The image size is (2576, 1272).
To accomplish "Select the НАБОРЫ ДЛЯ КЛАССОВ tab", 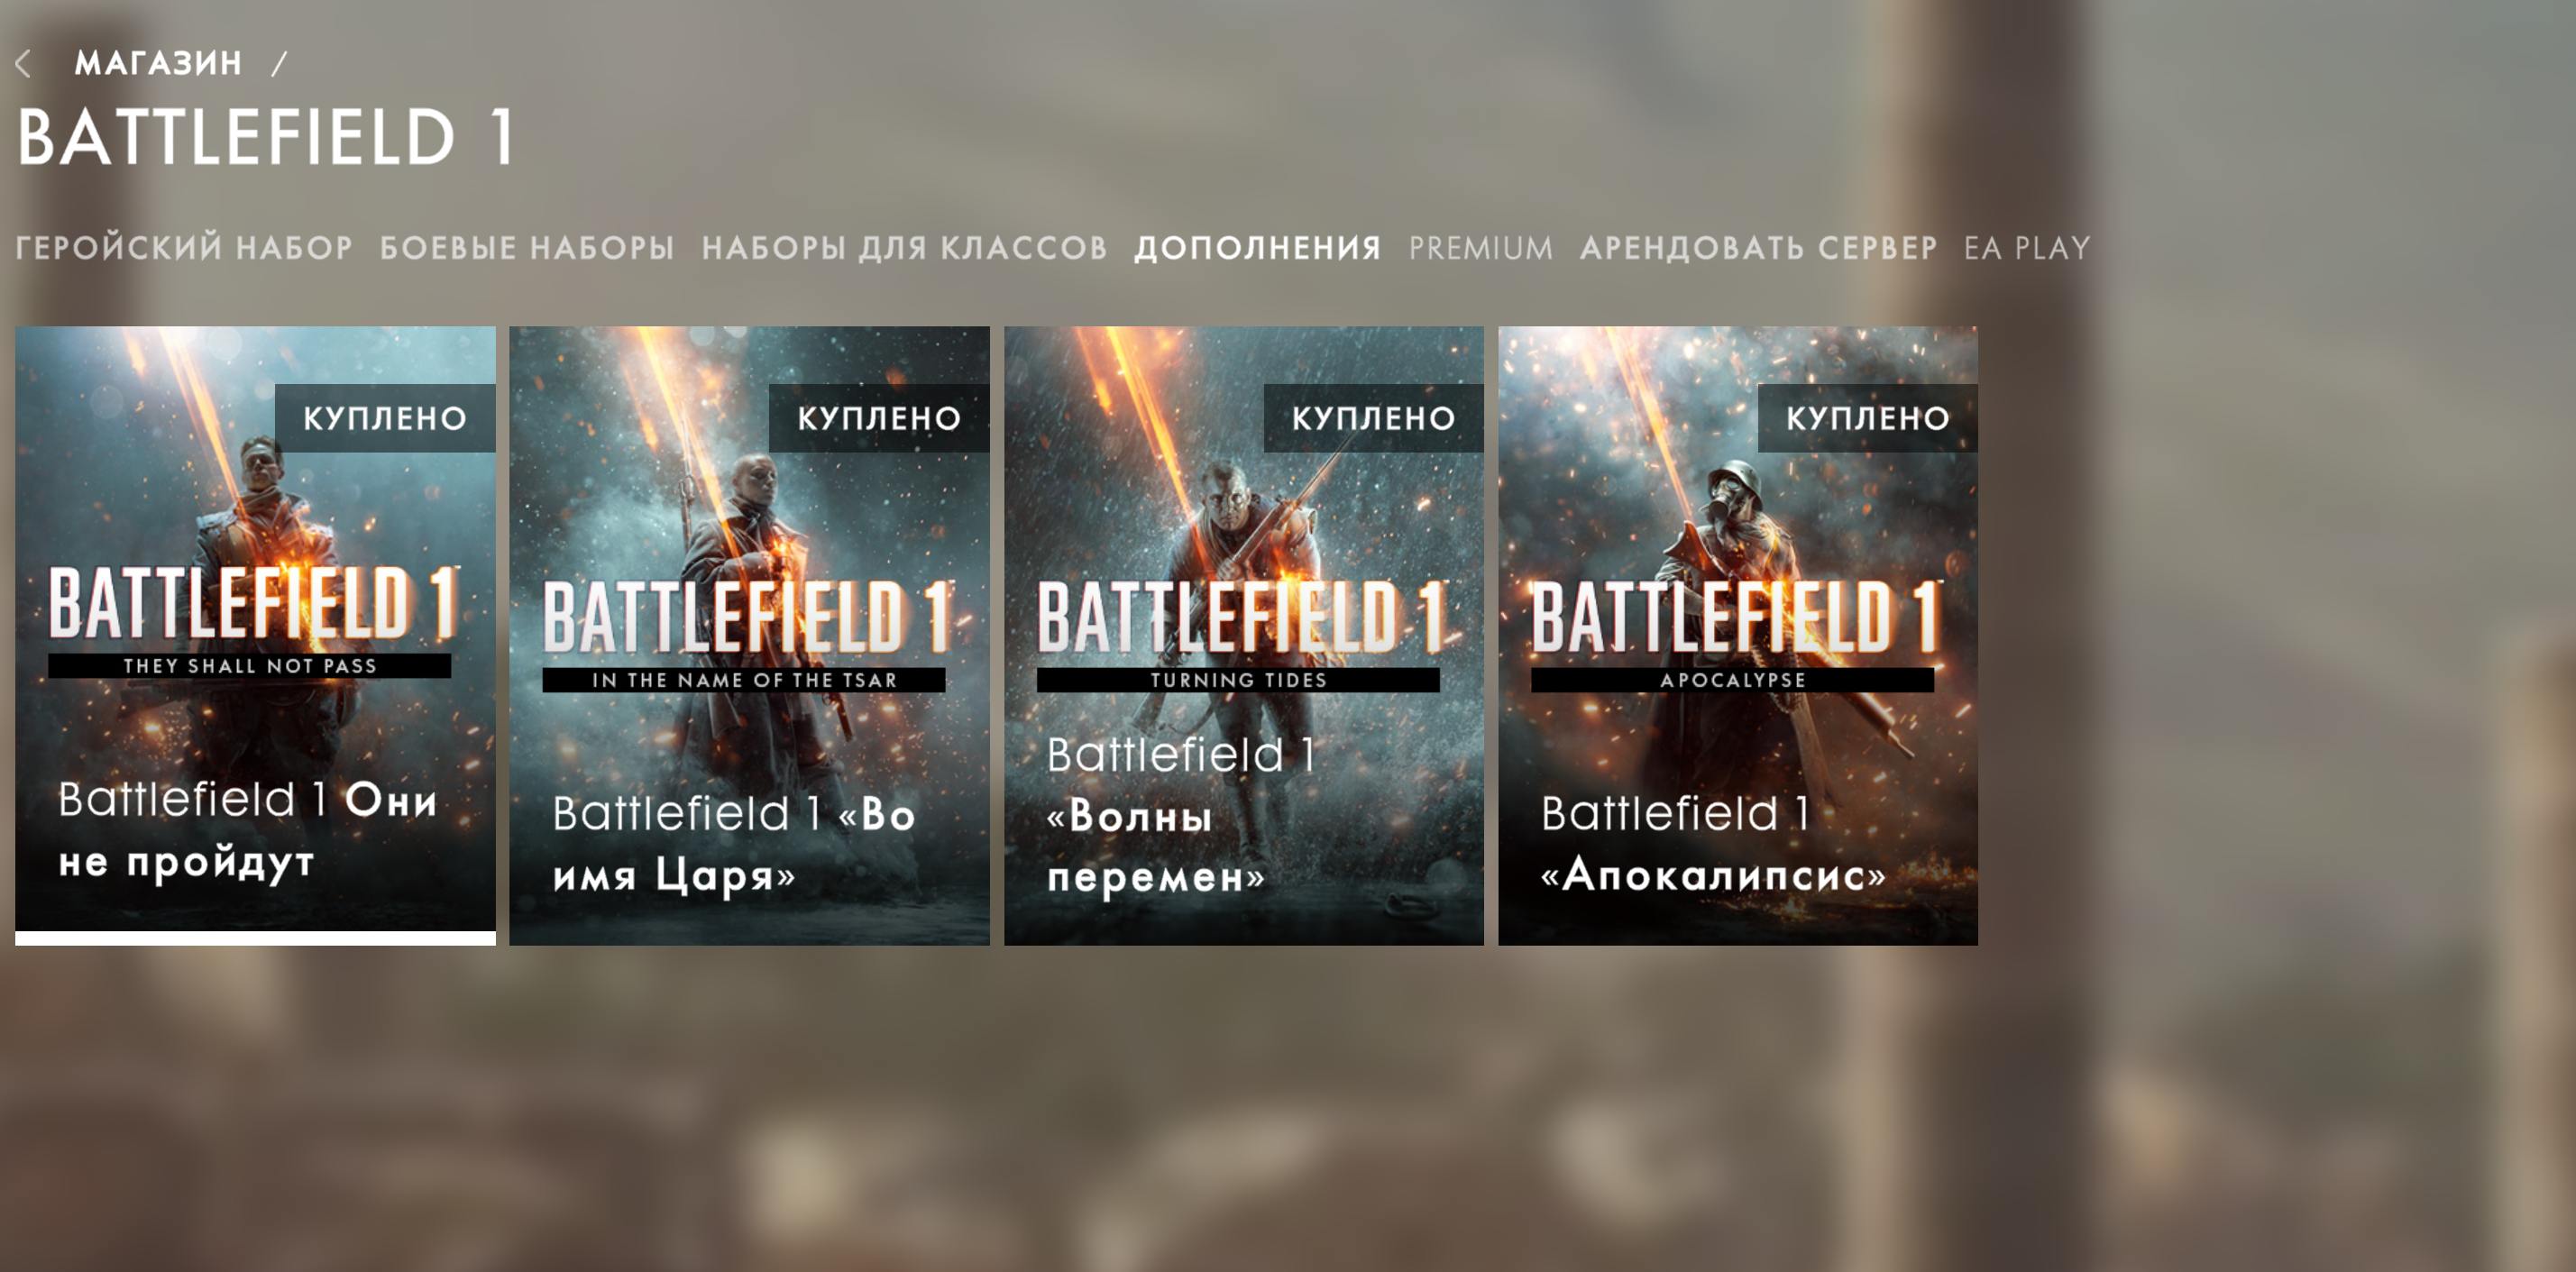I will click(904, 247).
